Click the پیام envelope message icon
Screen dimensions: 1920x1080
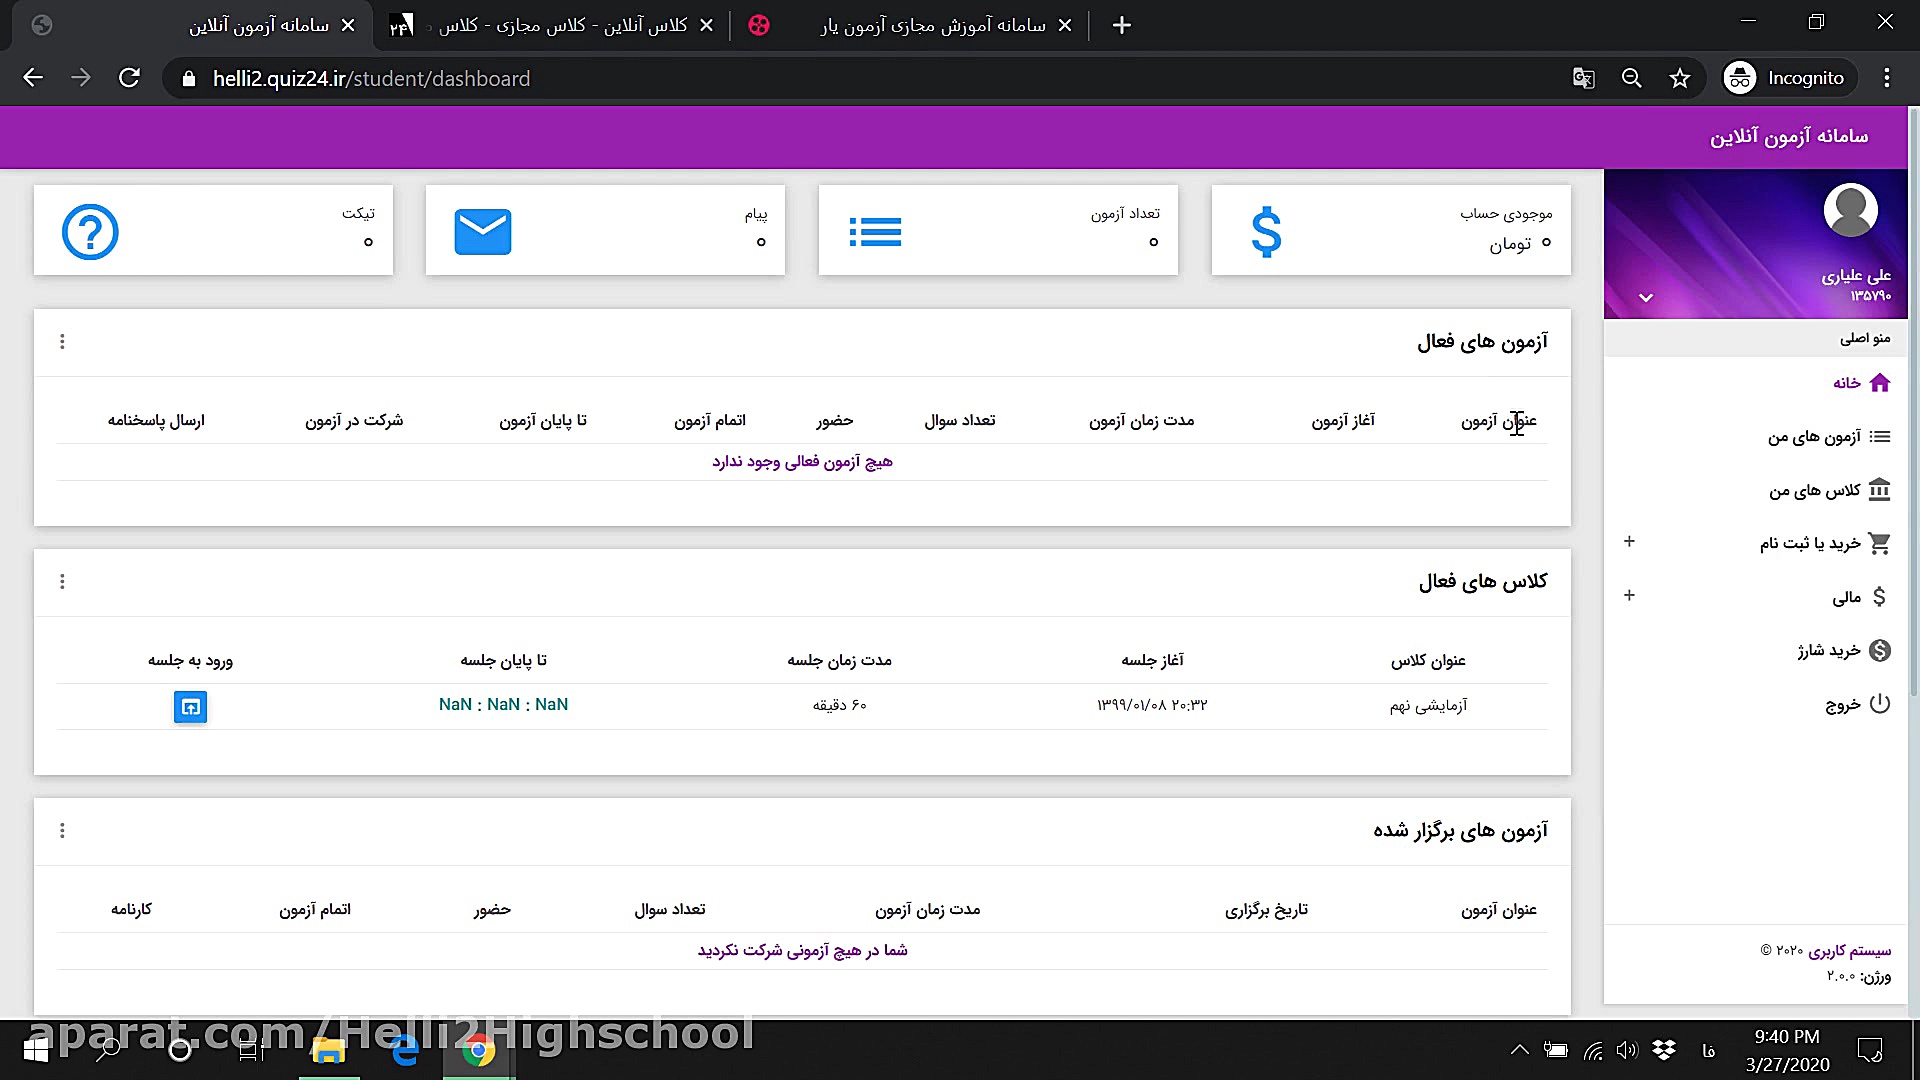(x=483, y=231)
